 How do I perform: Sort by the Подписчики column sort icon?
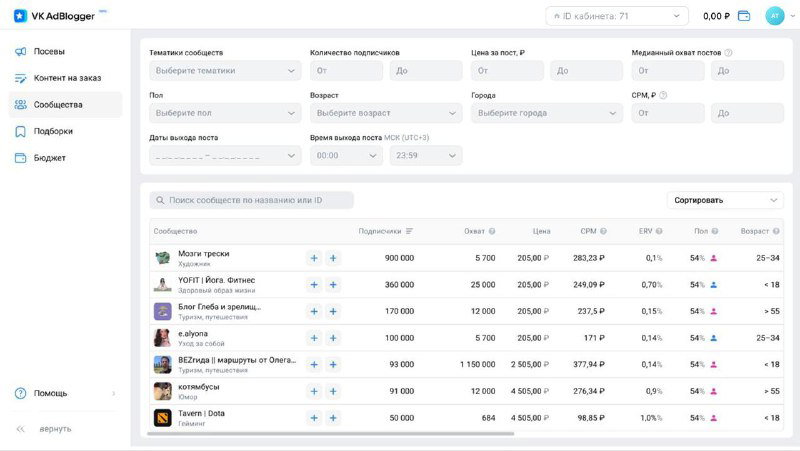pos(409,231)
